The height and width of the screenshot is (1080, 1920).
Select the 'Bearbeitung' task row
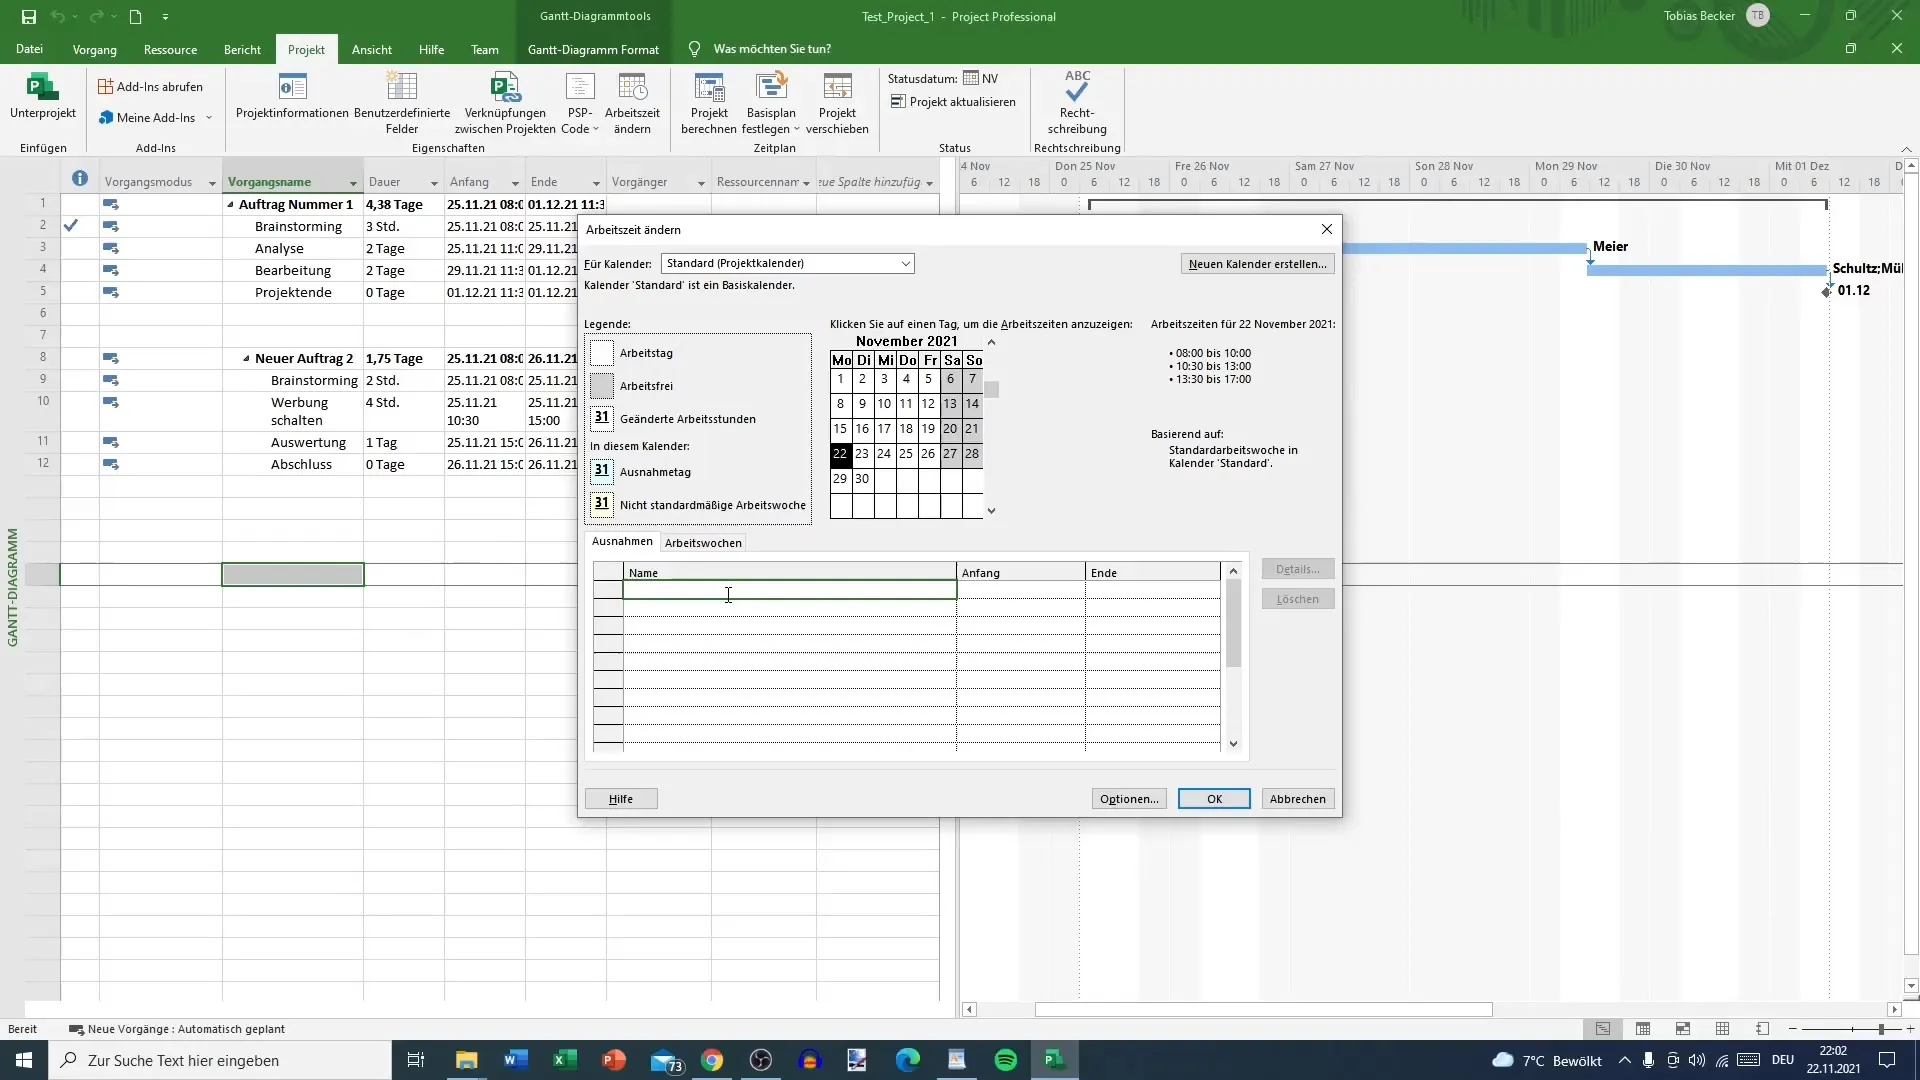point(292,271)
